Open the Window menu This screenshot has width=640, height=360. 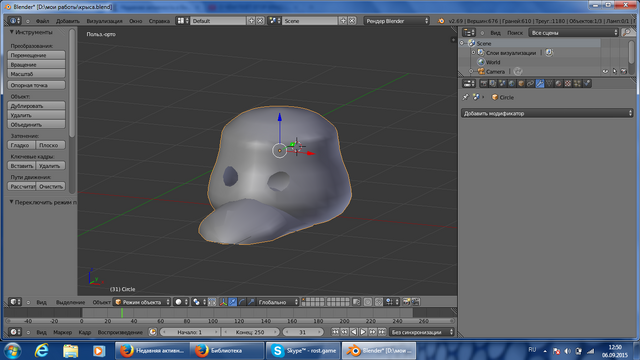point(136,20)
